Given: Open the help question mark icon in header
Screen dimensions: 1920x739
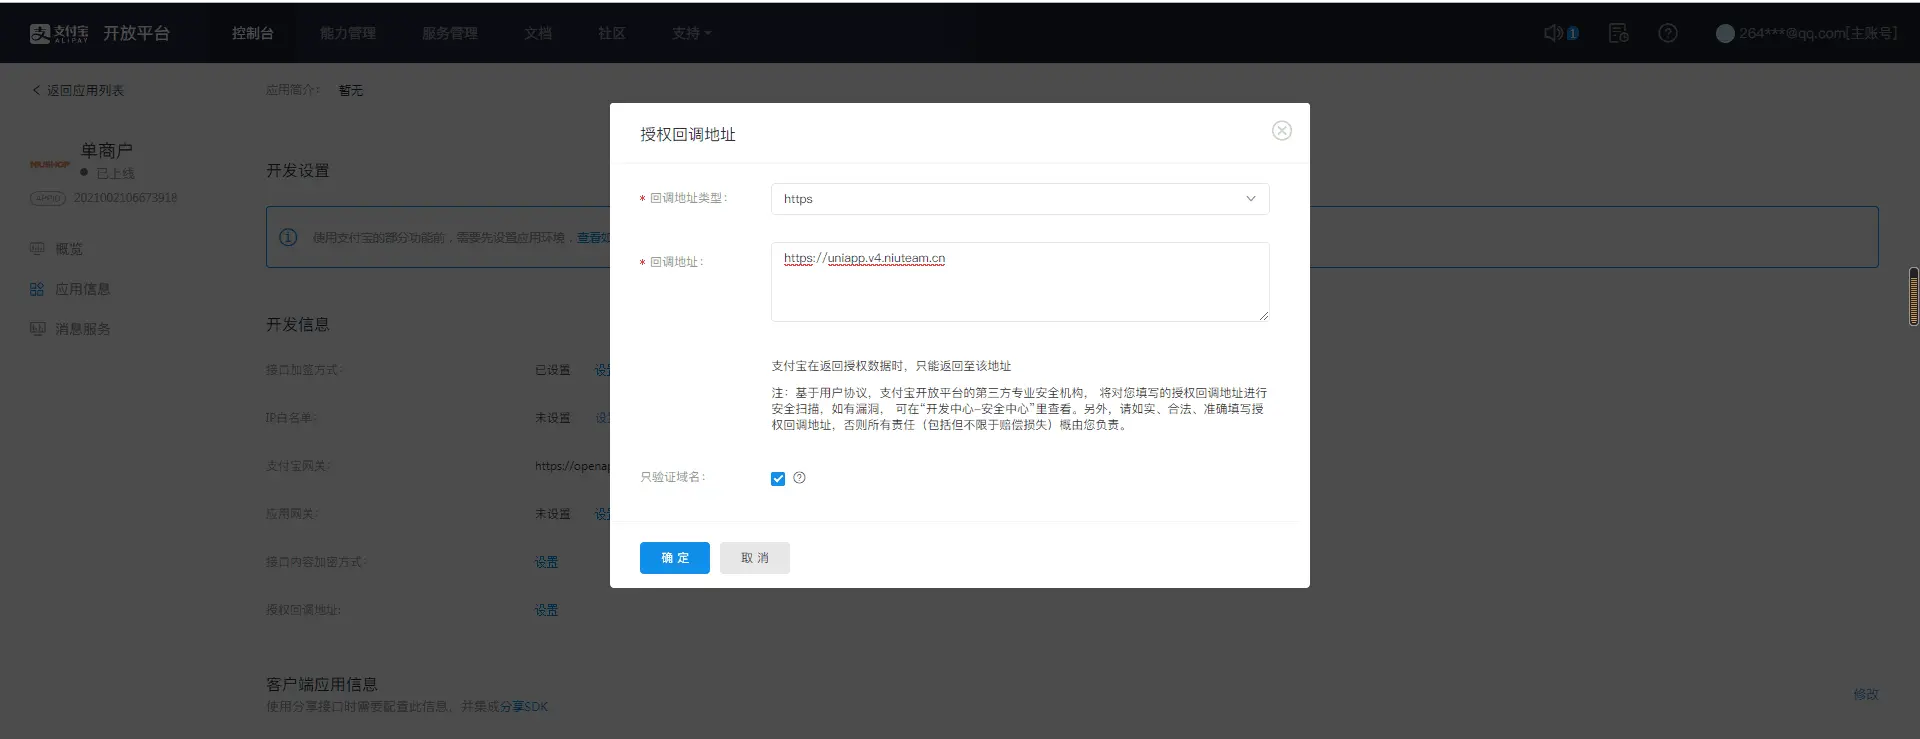Looking at the screenshot, I should coord(1667,33).
